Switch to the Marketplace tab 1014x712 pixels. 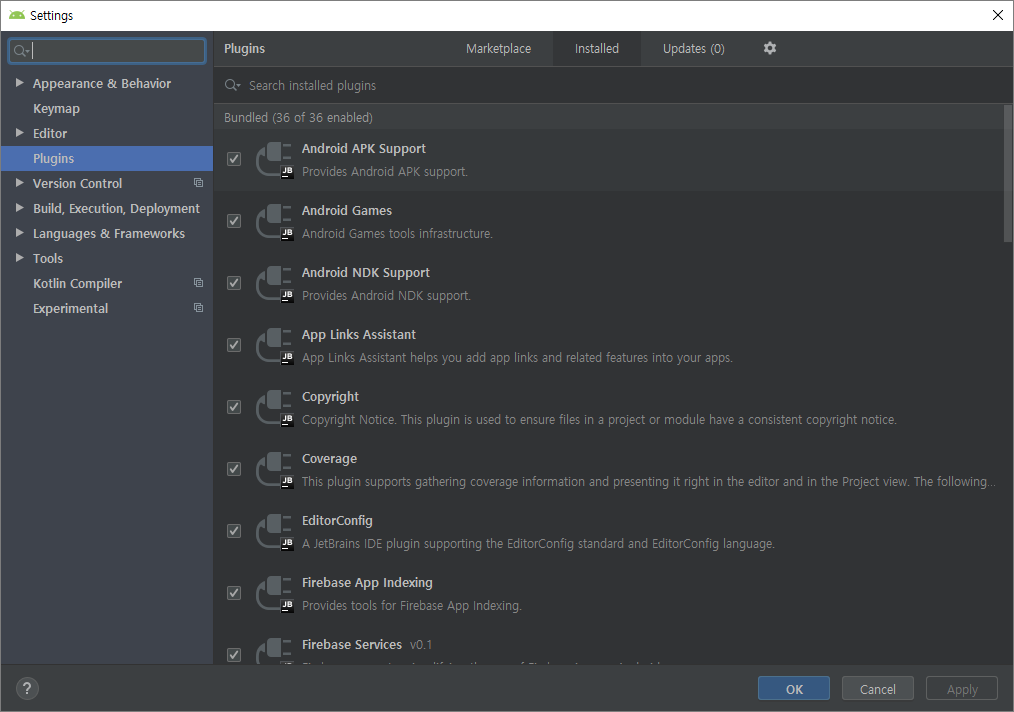point(498,49)
